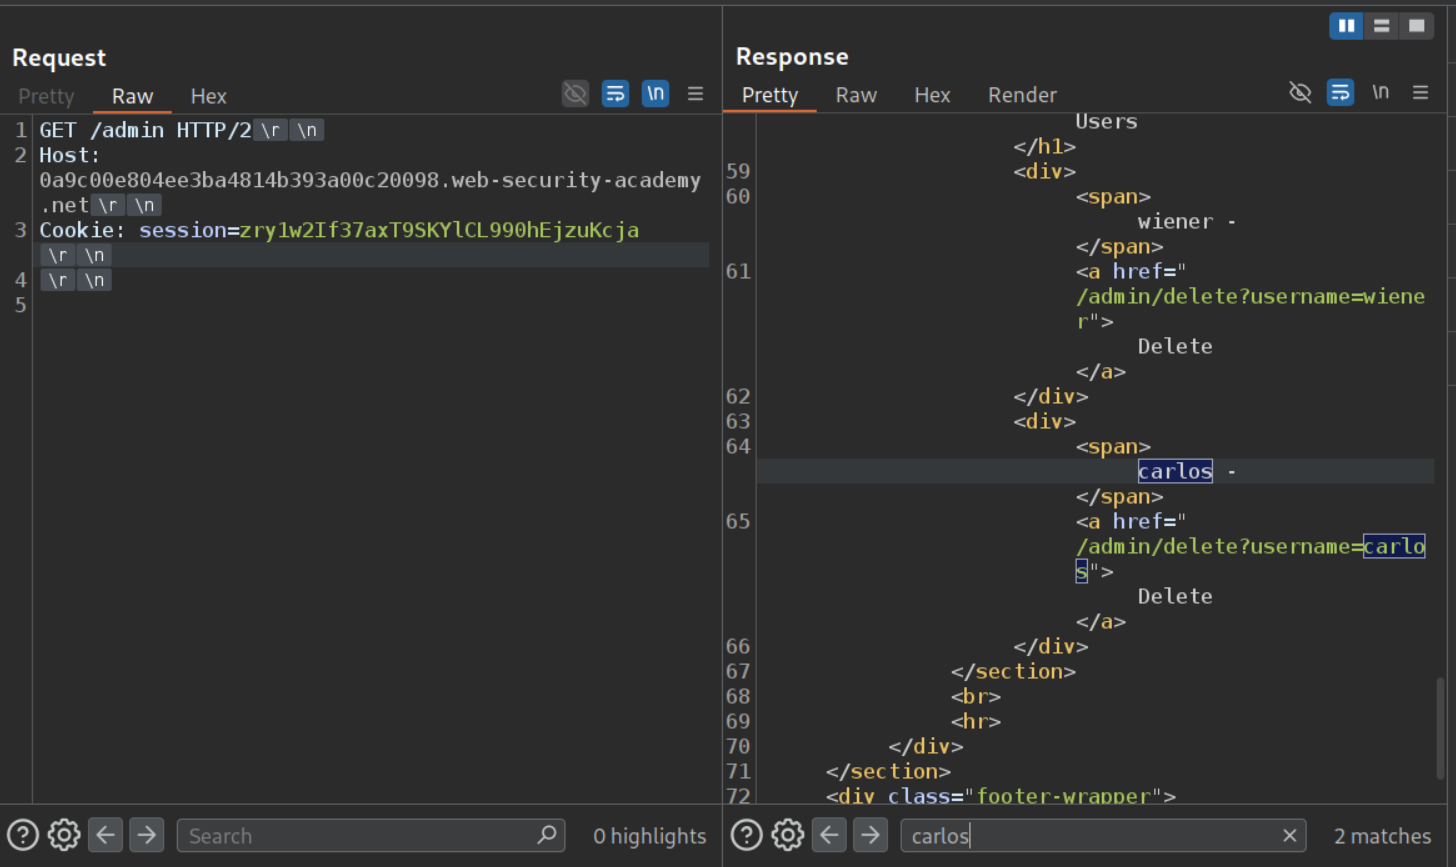The height and width of the screenshot is (867, 1456).
Task: Switch to the Request Hex tab
Action: click(208, 96)
